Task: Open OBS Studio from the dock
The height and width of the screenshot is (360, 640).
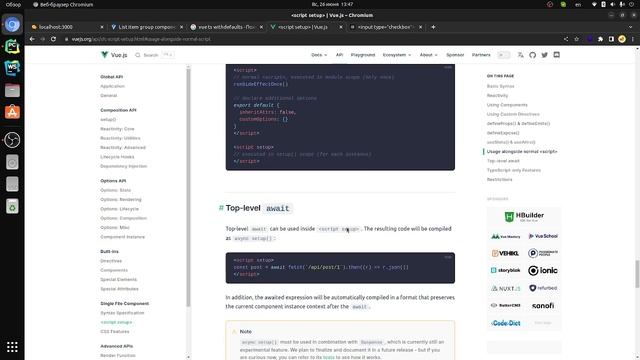Action: [x=12, y=140]
